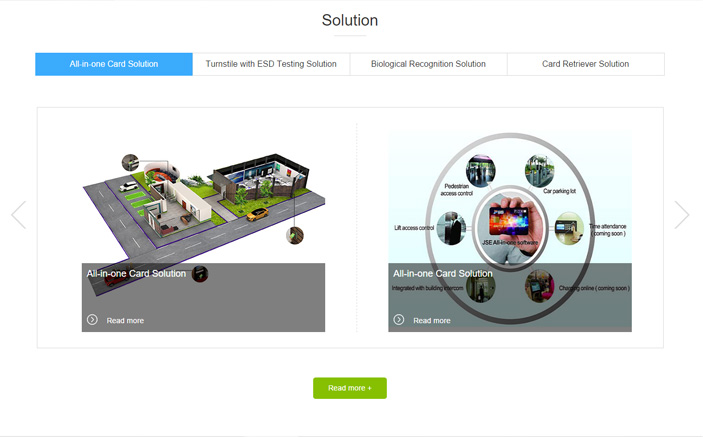The image size is (703, 437).
Task: Click the Pedestrian access control label
Action: click(x=456, y=190)
